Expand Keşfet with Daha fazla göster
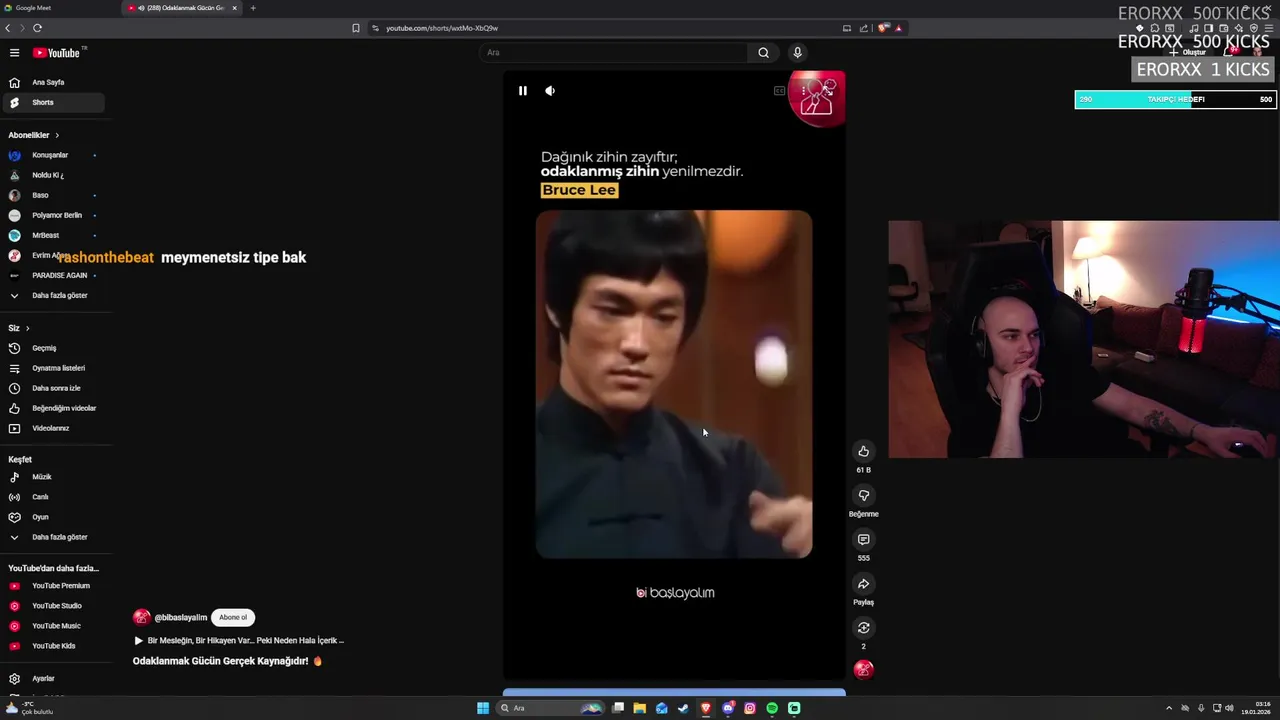1280x720 pixels. (52, 537)
